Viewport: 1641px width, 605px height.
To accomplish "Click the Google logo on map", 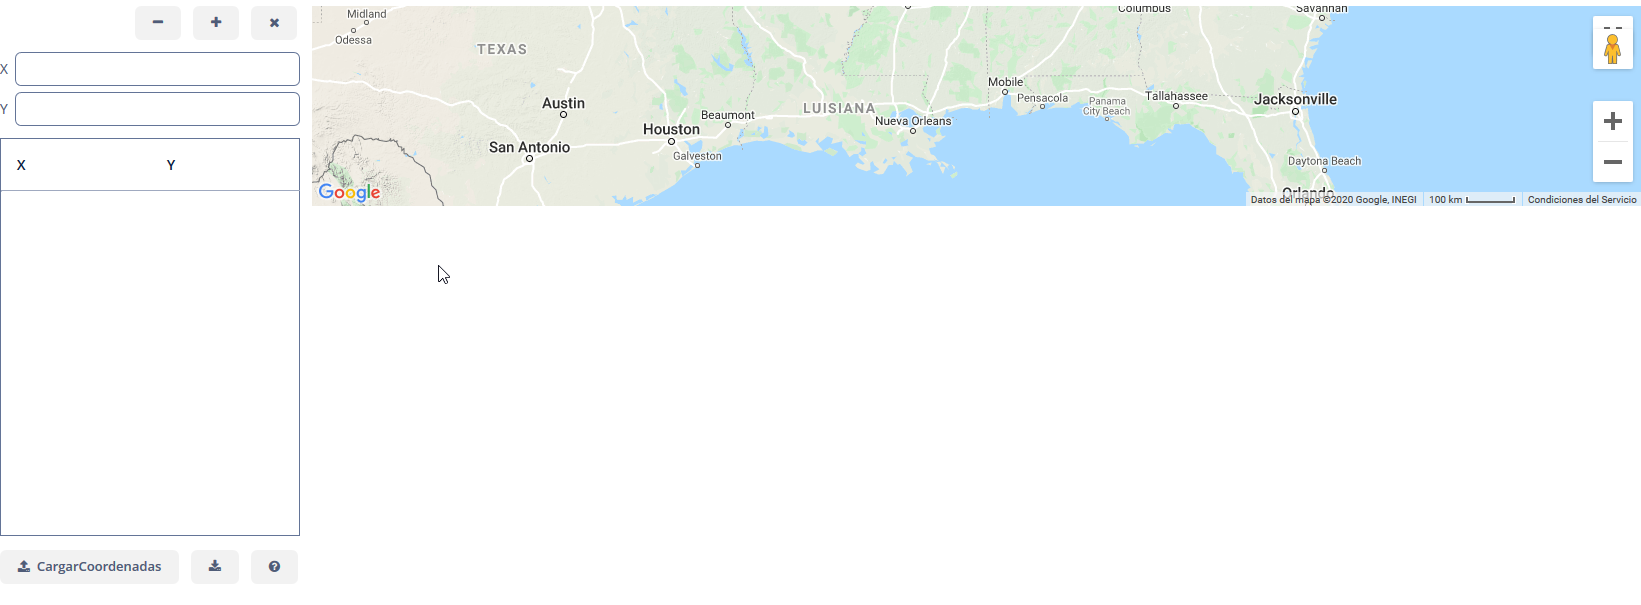I will point(349,192).
